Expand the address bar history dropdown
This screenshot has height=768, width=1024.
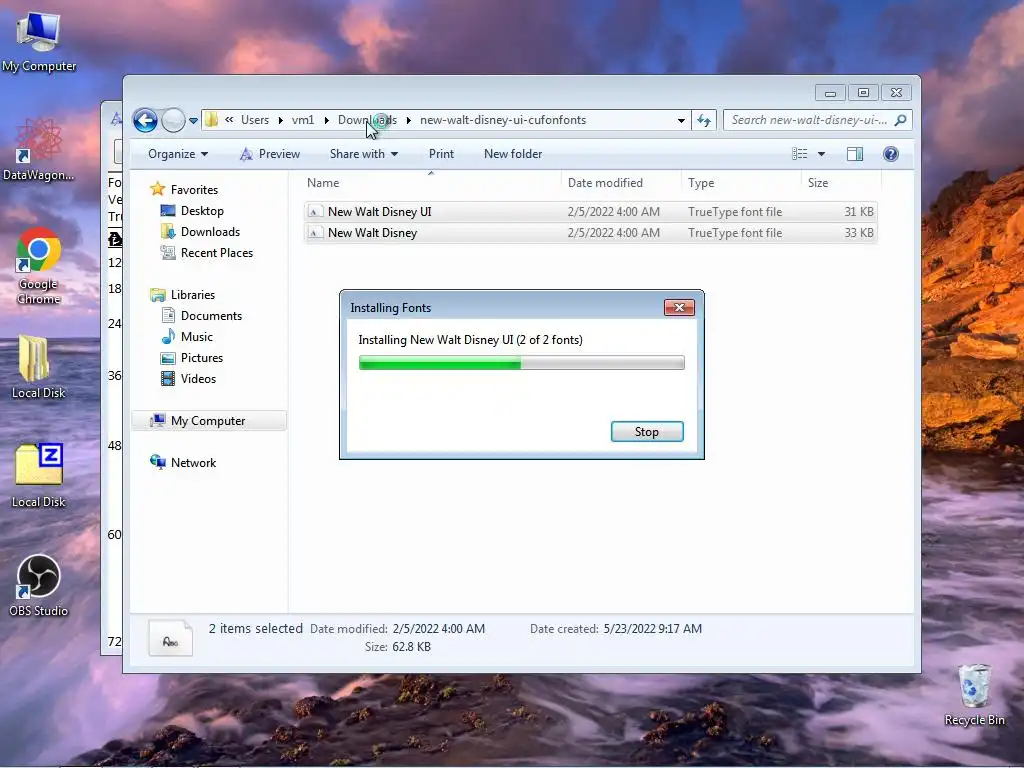coord(681,120)
